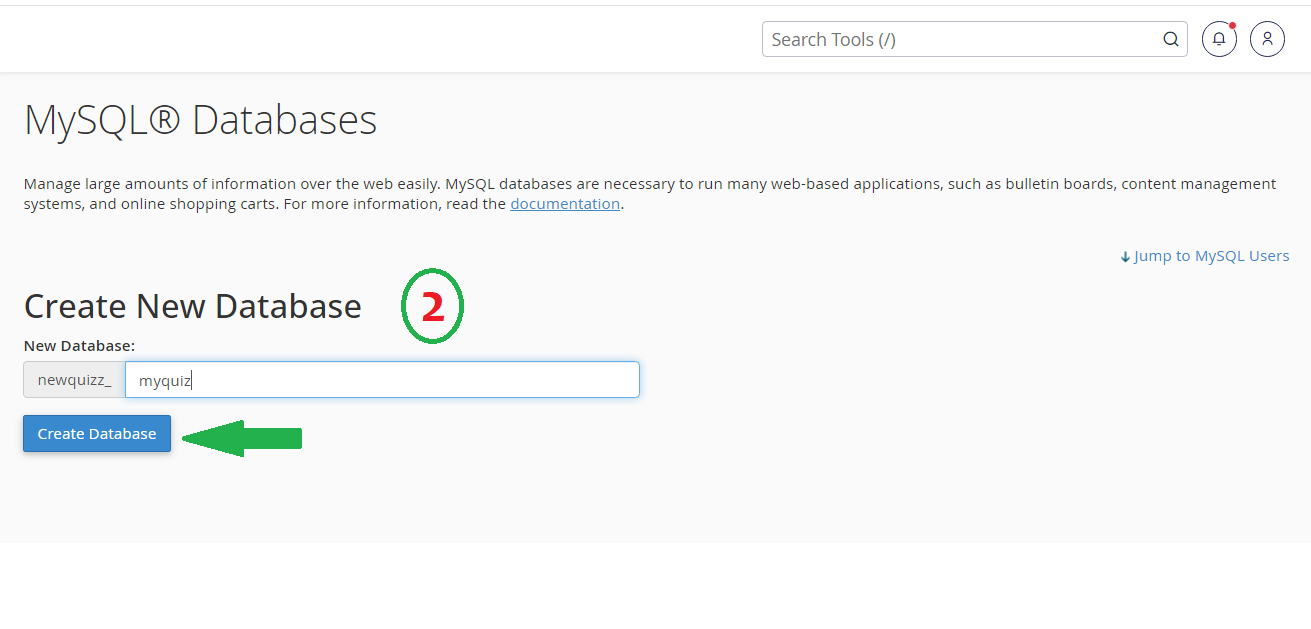
Task: Focus the Search Tools field
Action: [x=975, y=39]
